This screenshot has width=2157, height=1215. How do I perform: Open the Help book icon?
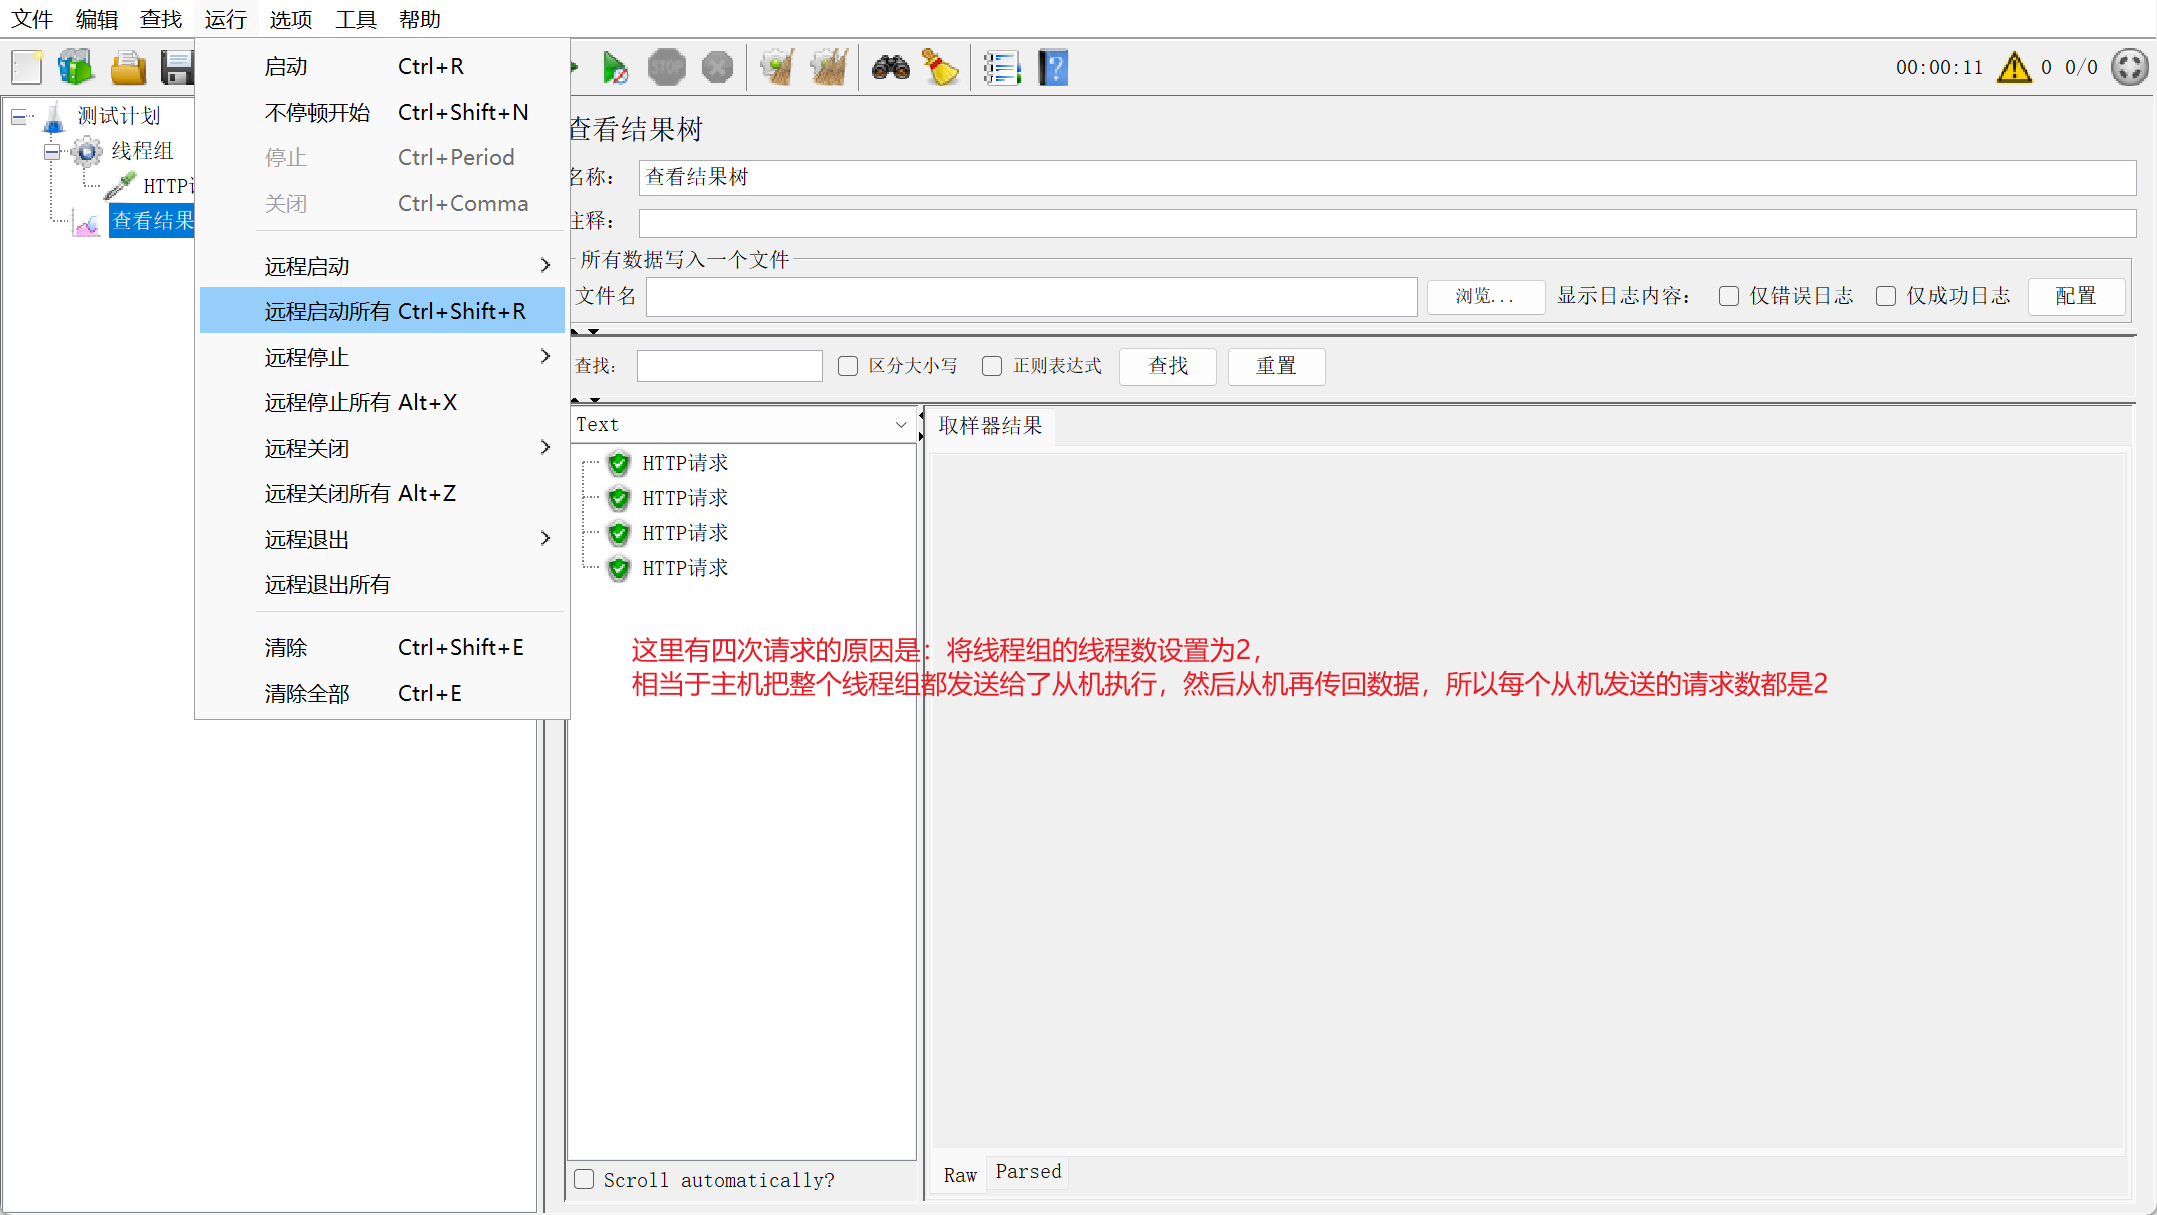[1053, 68]
